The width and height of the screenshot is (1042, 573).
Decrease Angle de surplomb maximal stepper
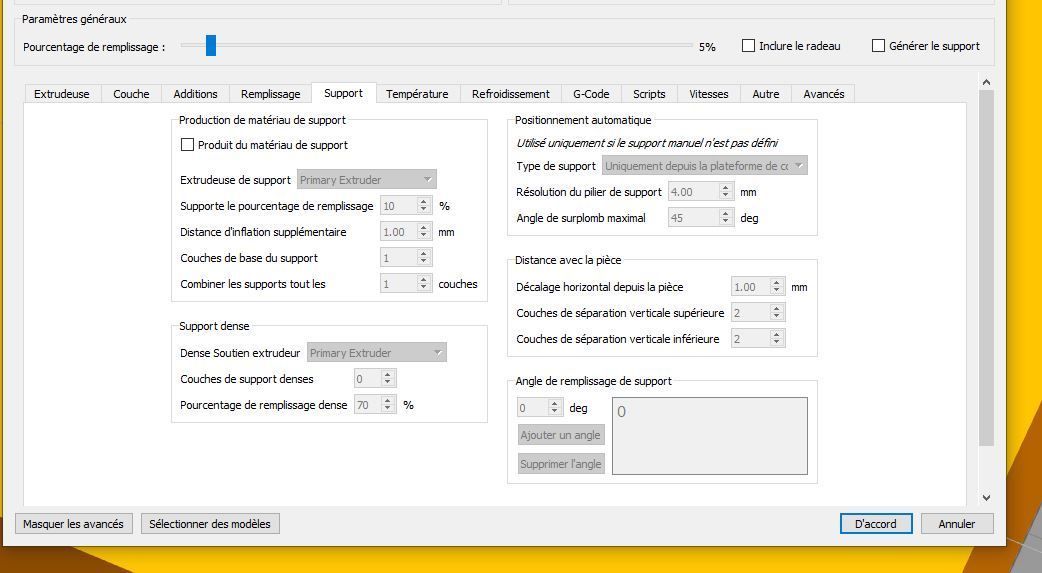point(726,221)
